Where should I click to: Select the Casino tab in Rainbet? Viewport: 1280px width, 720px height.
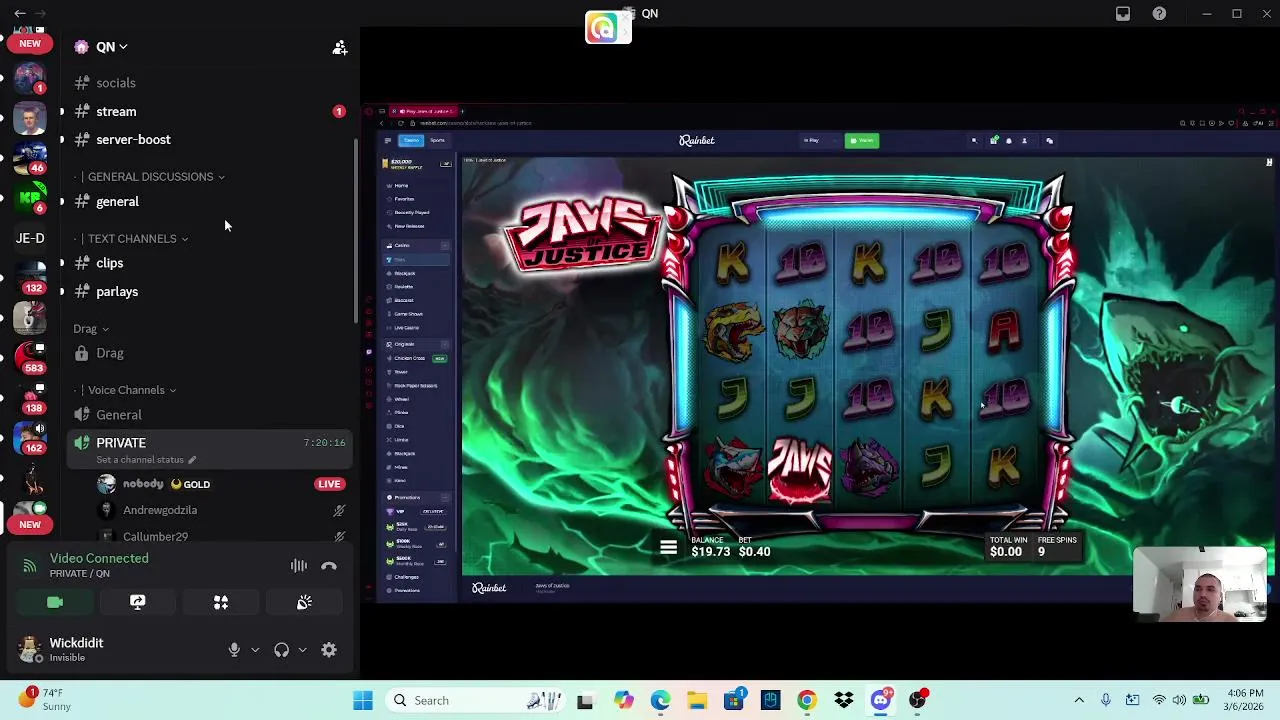pyautogui.click(x=411, y=140)
